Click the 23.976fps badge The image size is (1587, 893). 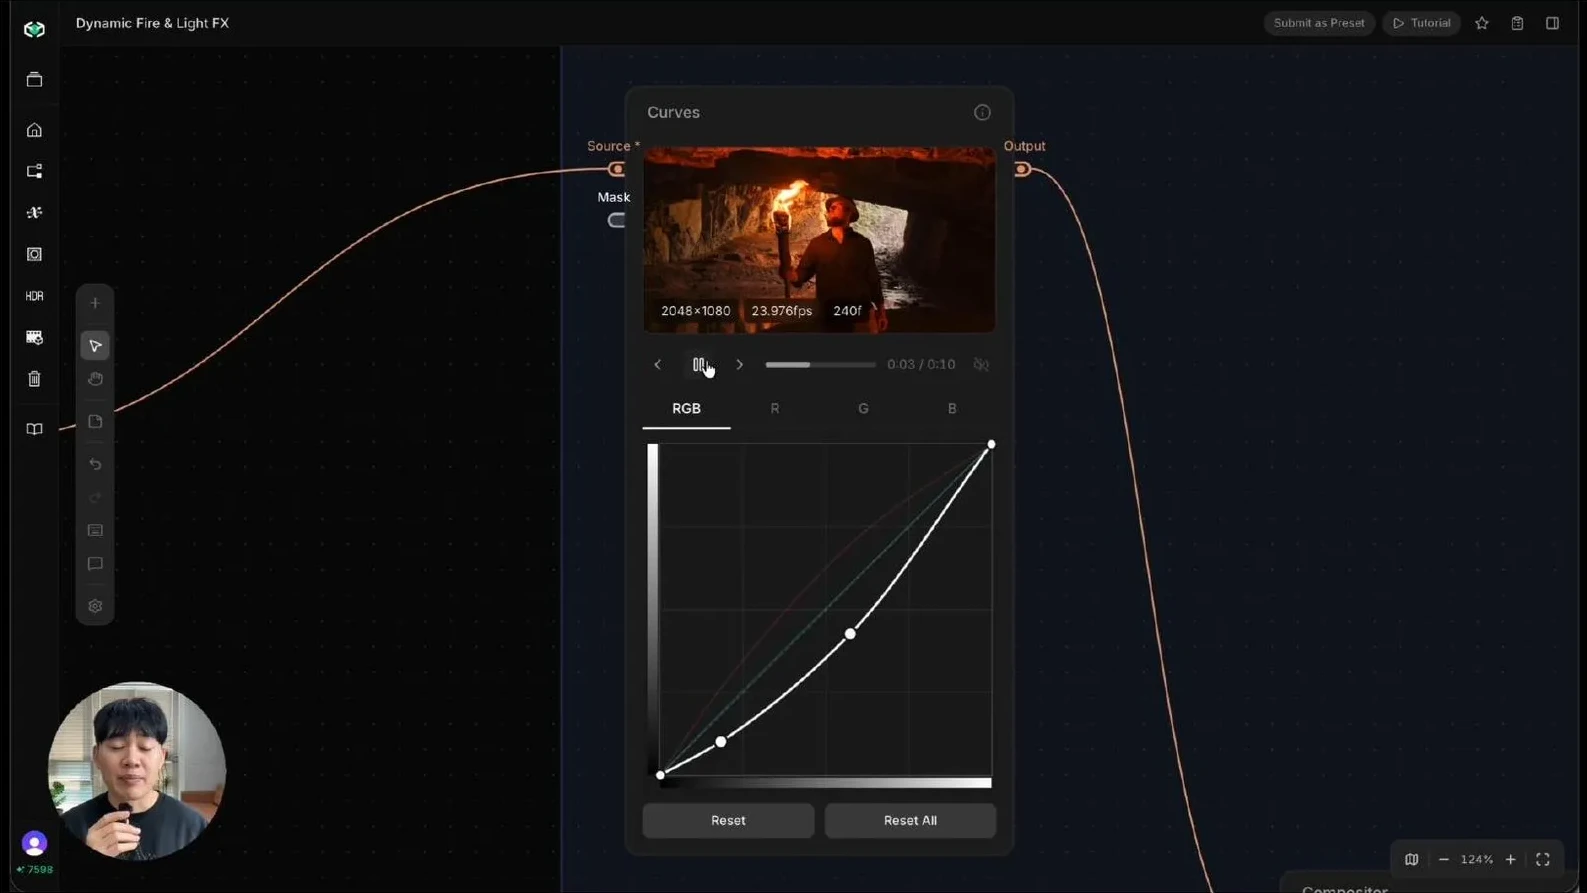tap(782, 311)
